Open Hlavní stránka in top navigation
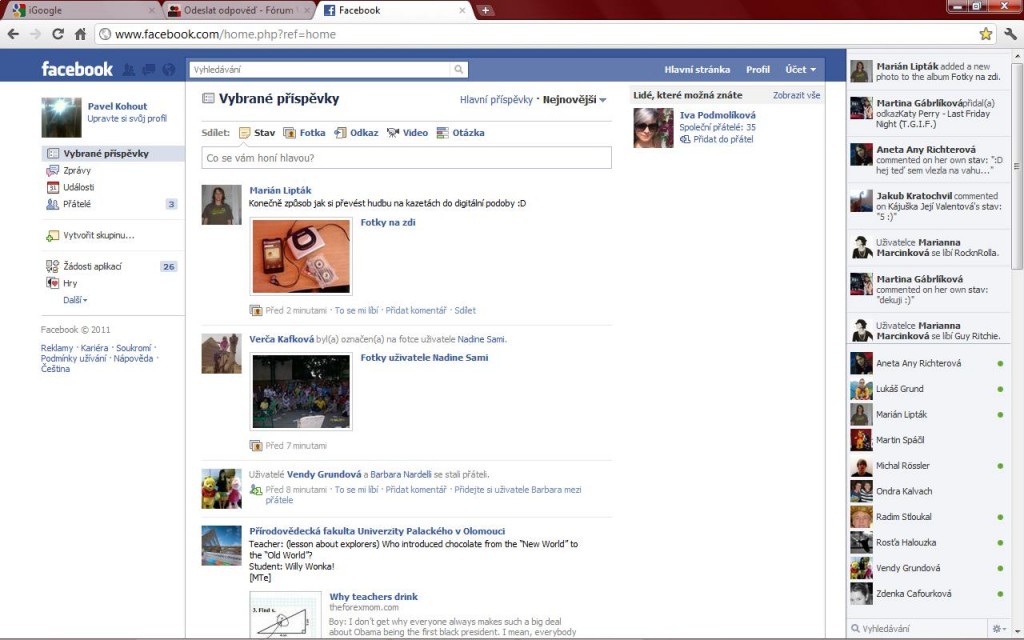The width and height of the screenshot is (1024, 640). tap(697, 69)
